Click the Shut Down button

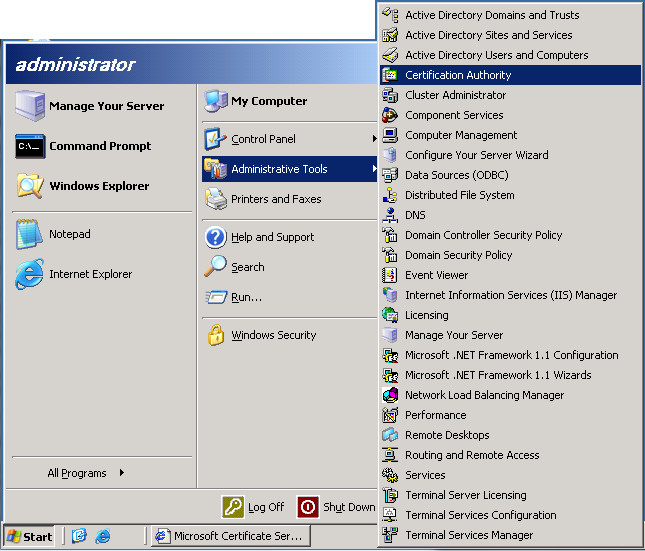click(x=336, y=507)
